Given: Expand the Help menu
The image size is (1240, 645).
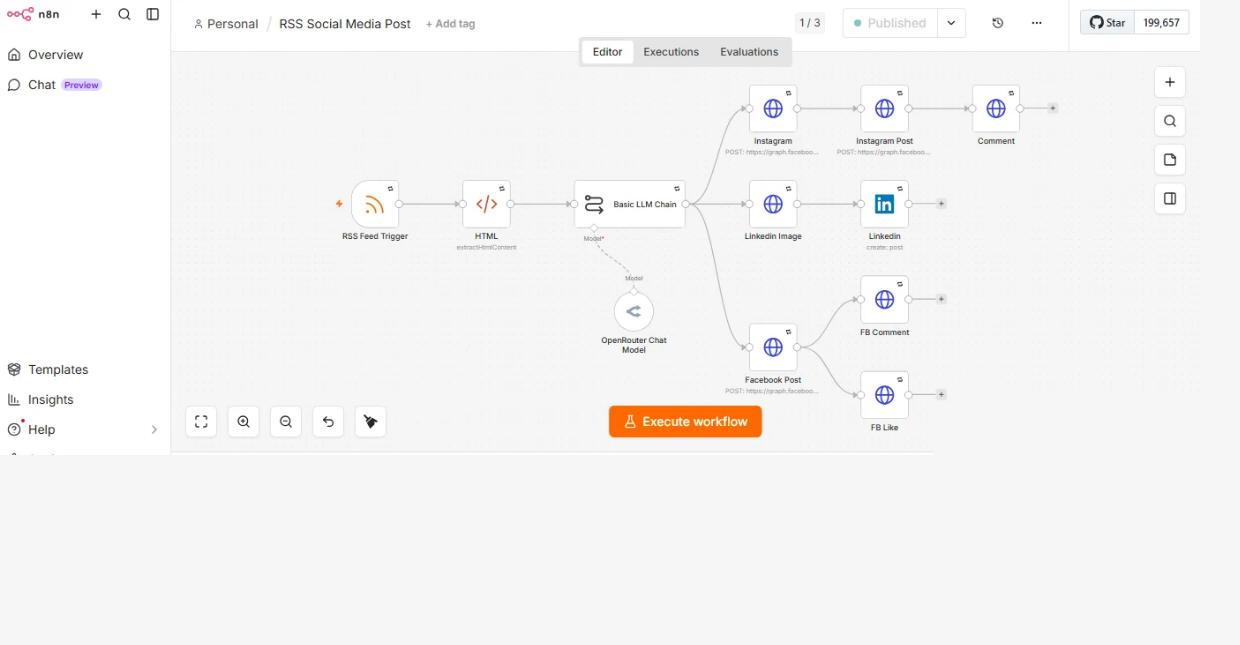Looking at the screenshot, I should click(84, 429).
